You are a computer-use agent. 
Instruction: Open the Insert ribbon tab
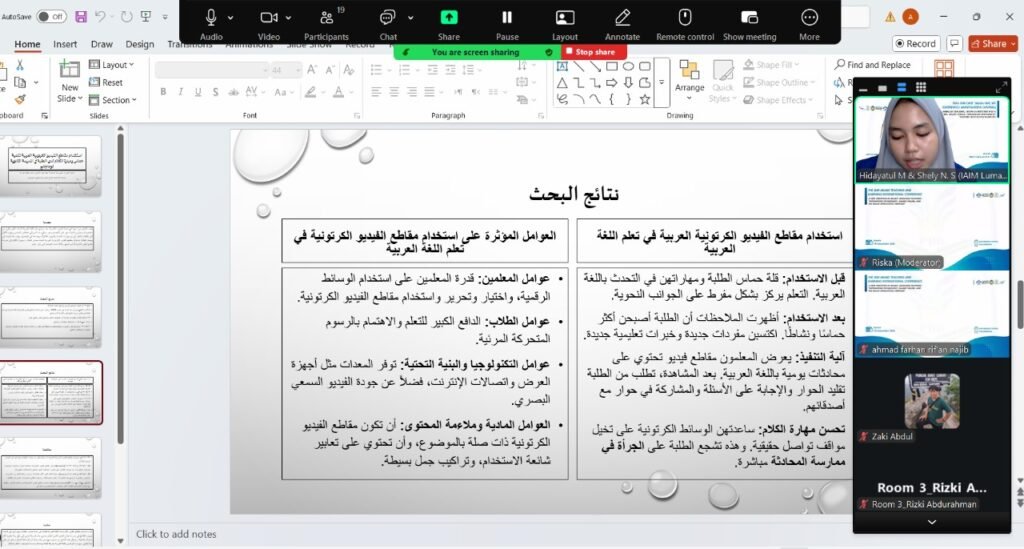65,44
